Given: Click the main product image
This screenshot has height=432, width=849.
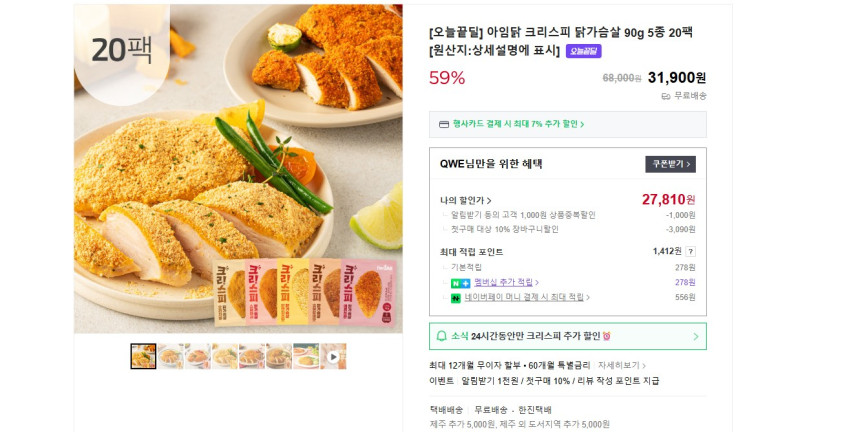Looking at the screenshot, I should pos(238,169).
